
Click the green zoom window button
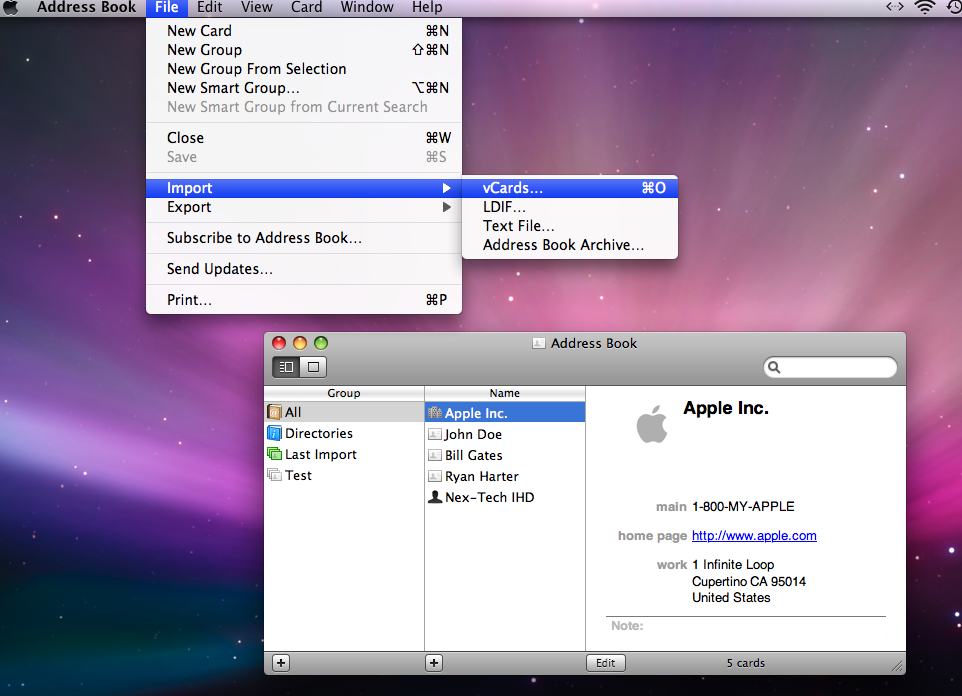321,343
